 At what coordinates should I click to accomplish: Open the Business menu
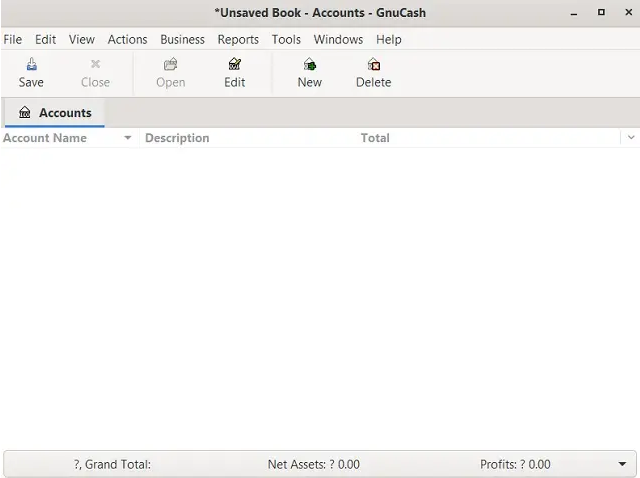[182, 39]
